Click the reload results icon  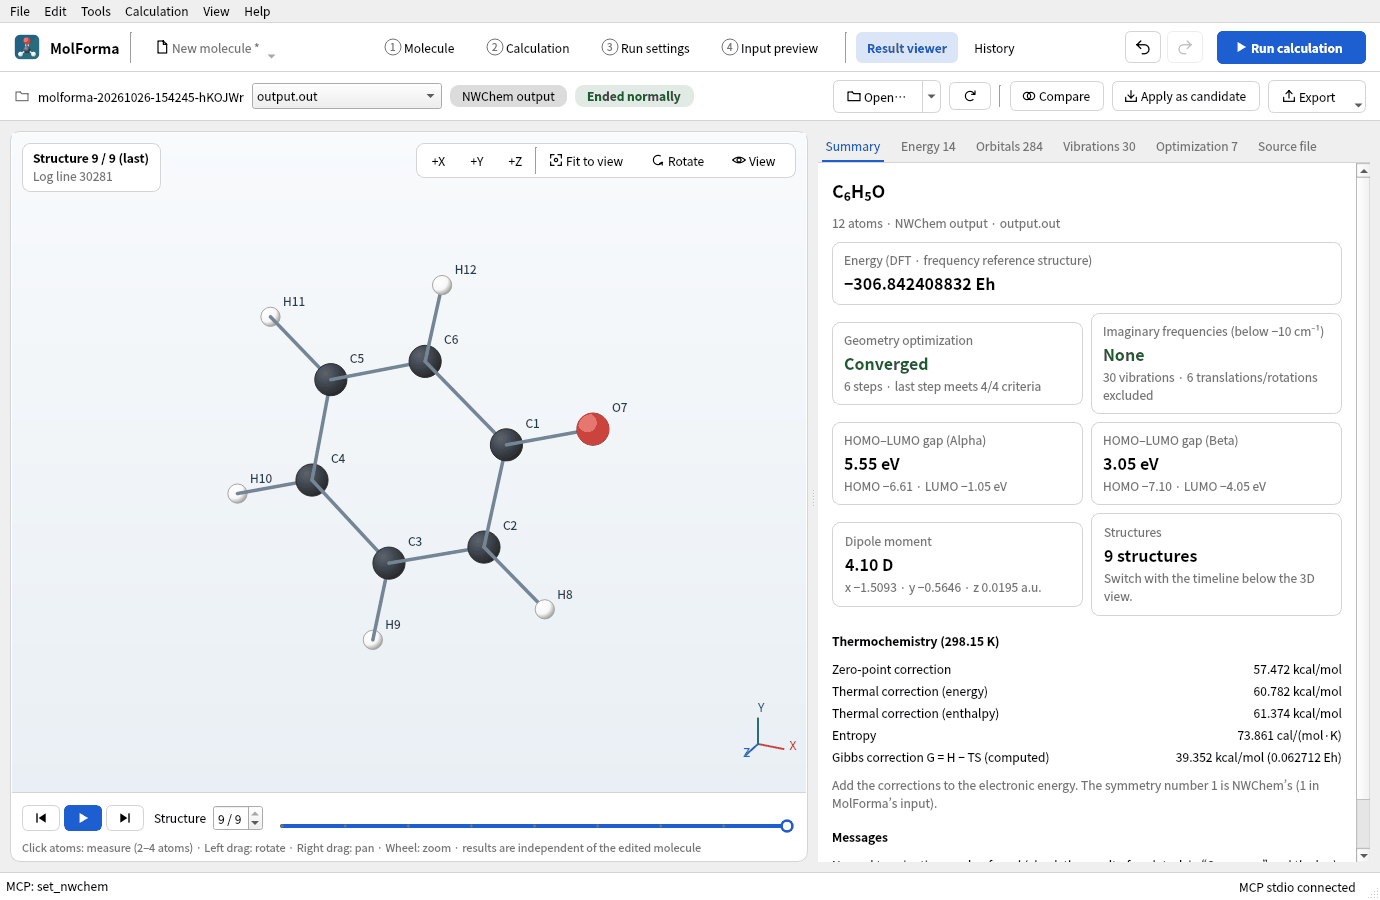(x=970, y=96)
